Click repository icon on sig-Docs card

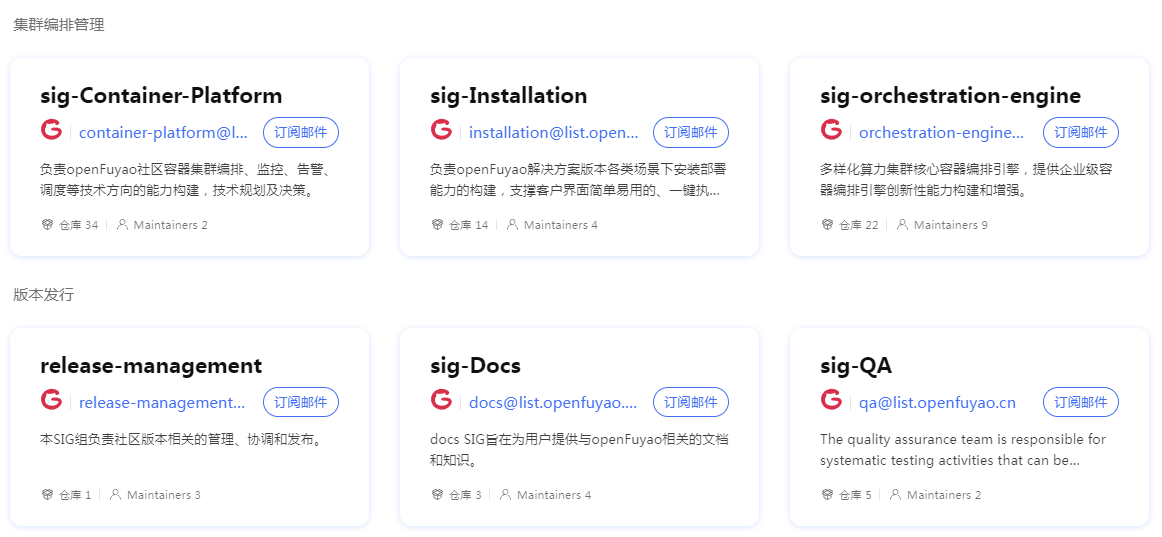point(437,495)
